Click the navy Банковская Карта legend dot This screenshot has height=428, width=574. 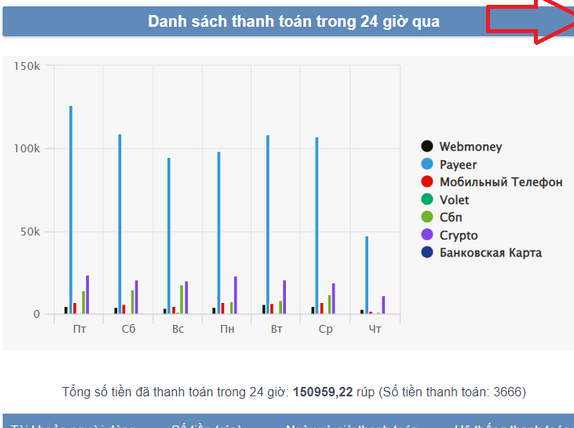coord(427,252)
